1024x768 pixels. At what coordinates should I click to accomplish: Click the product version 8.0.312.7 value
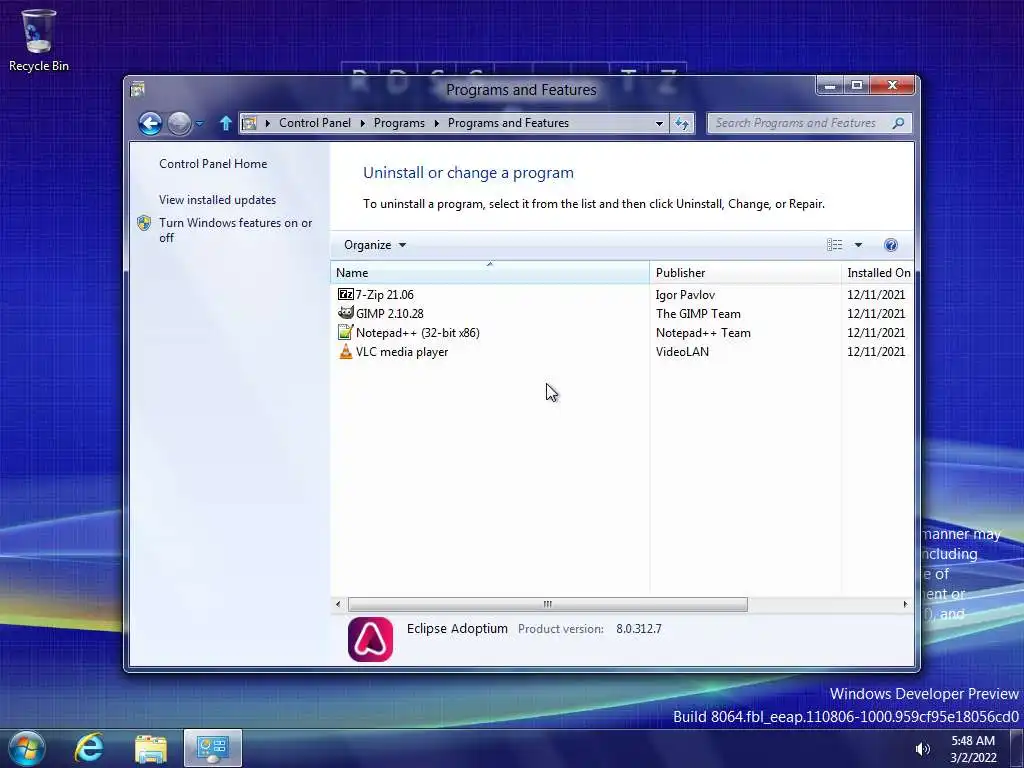pos(639,629)
